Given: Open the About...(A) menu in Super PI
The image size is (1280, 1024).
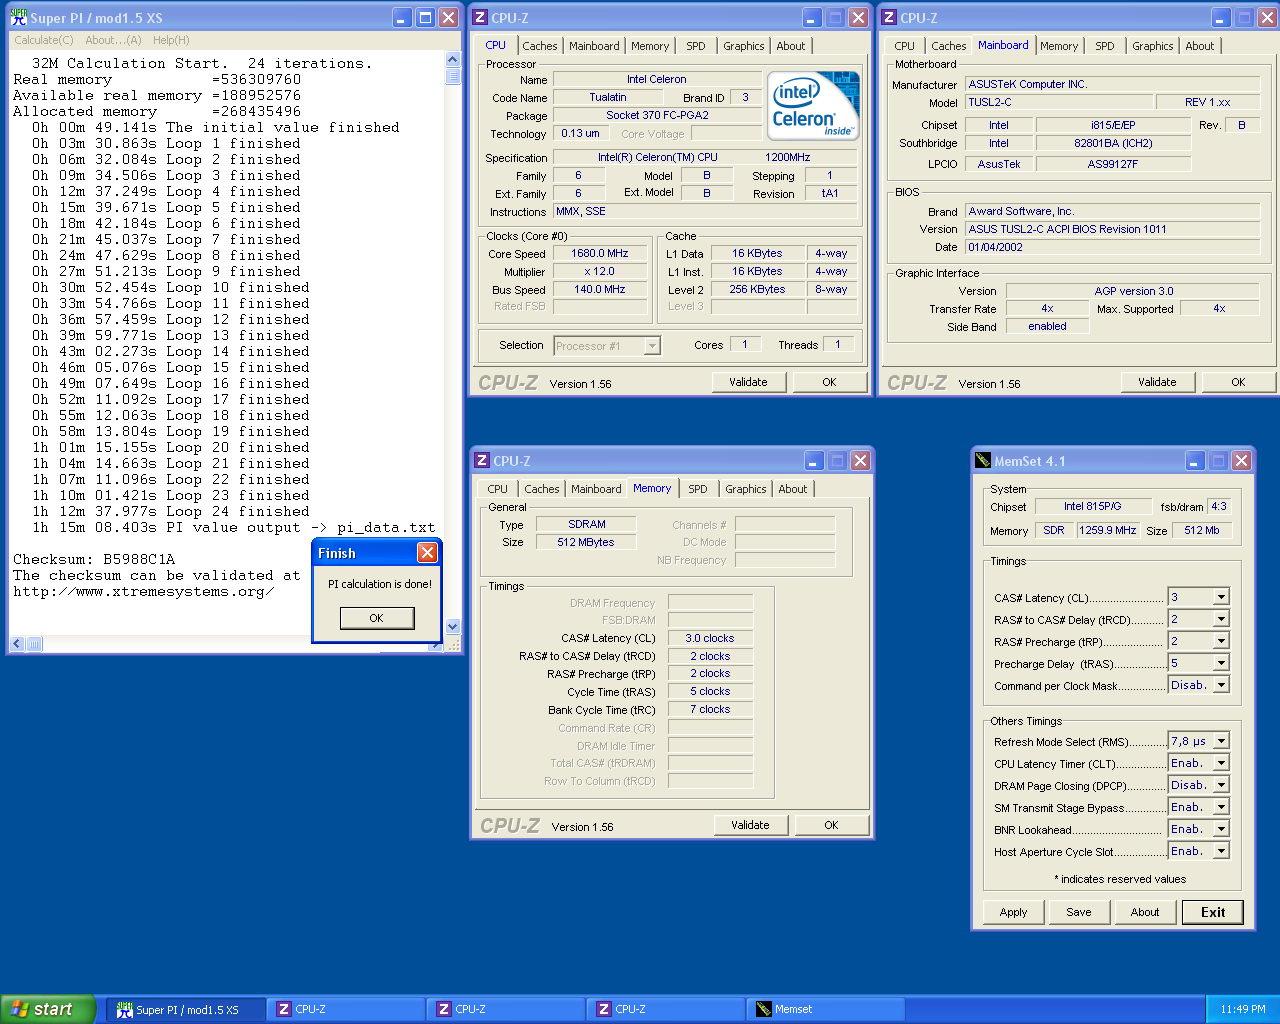Looking at the screenshot, I should (x=113, y=40).
